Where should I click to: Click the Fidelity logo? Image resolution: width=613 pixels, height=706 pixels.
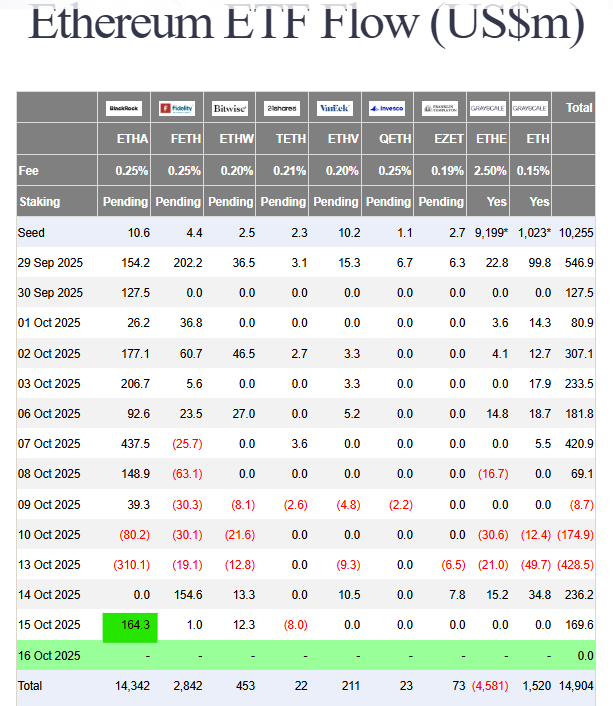[178, 108]
